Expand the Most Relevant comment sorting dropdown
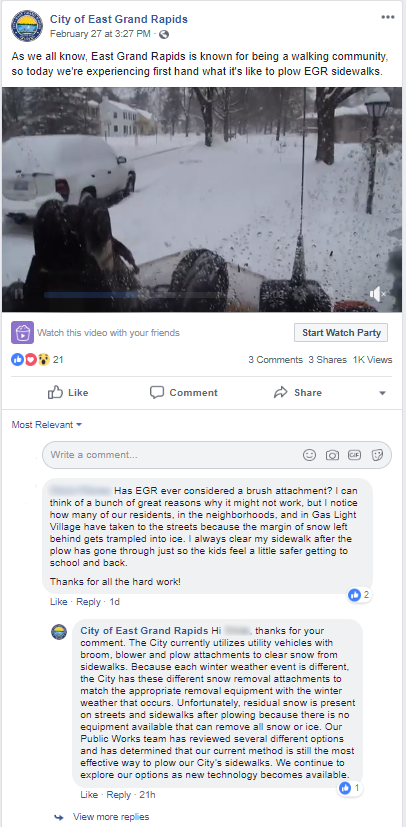Image resolution: width=406 pixels, height=827 pixels. point(47,425)
